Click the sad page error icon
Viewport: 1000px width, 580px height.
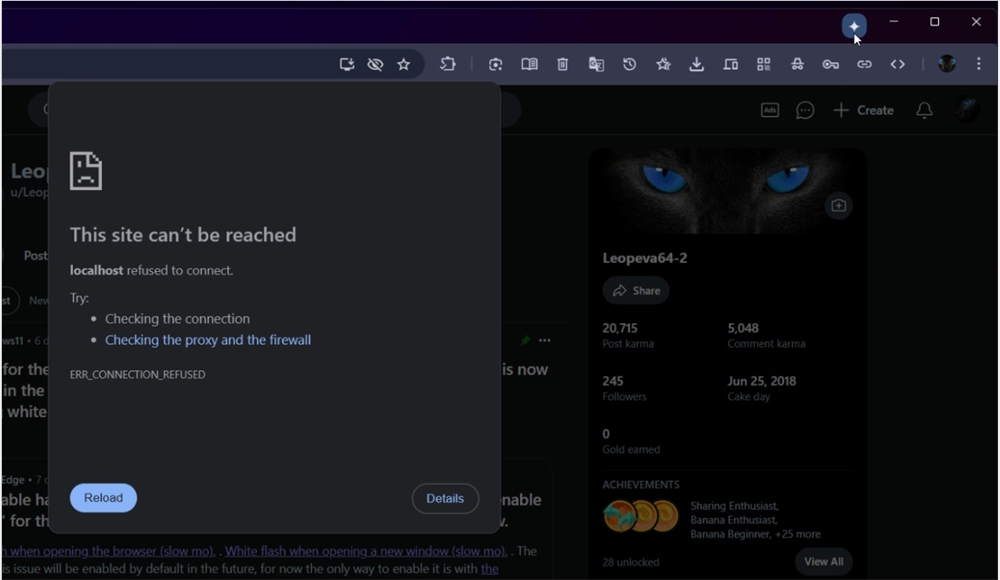coord(85,171)
